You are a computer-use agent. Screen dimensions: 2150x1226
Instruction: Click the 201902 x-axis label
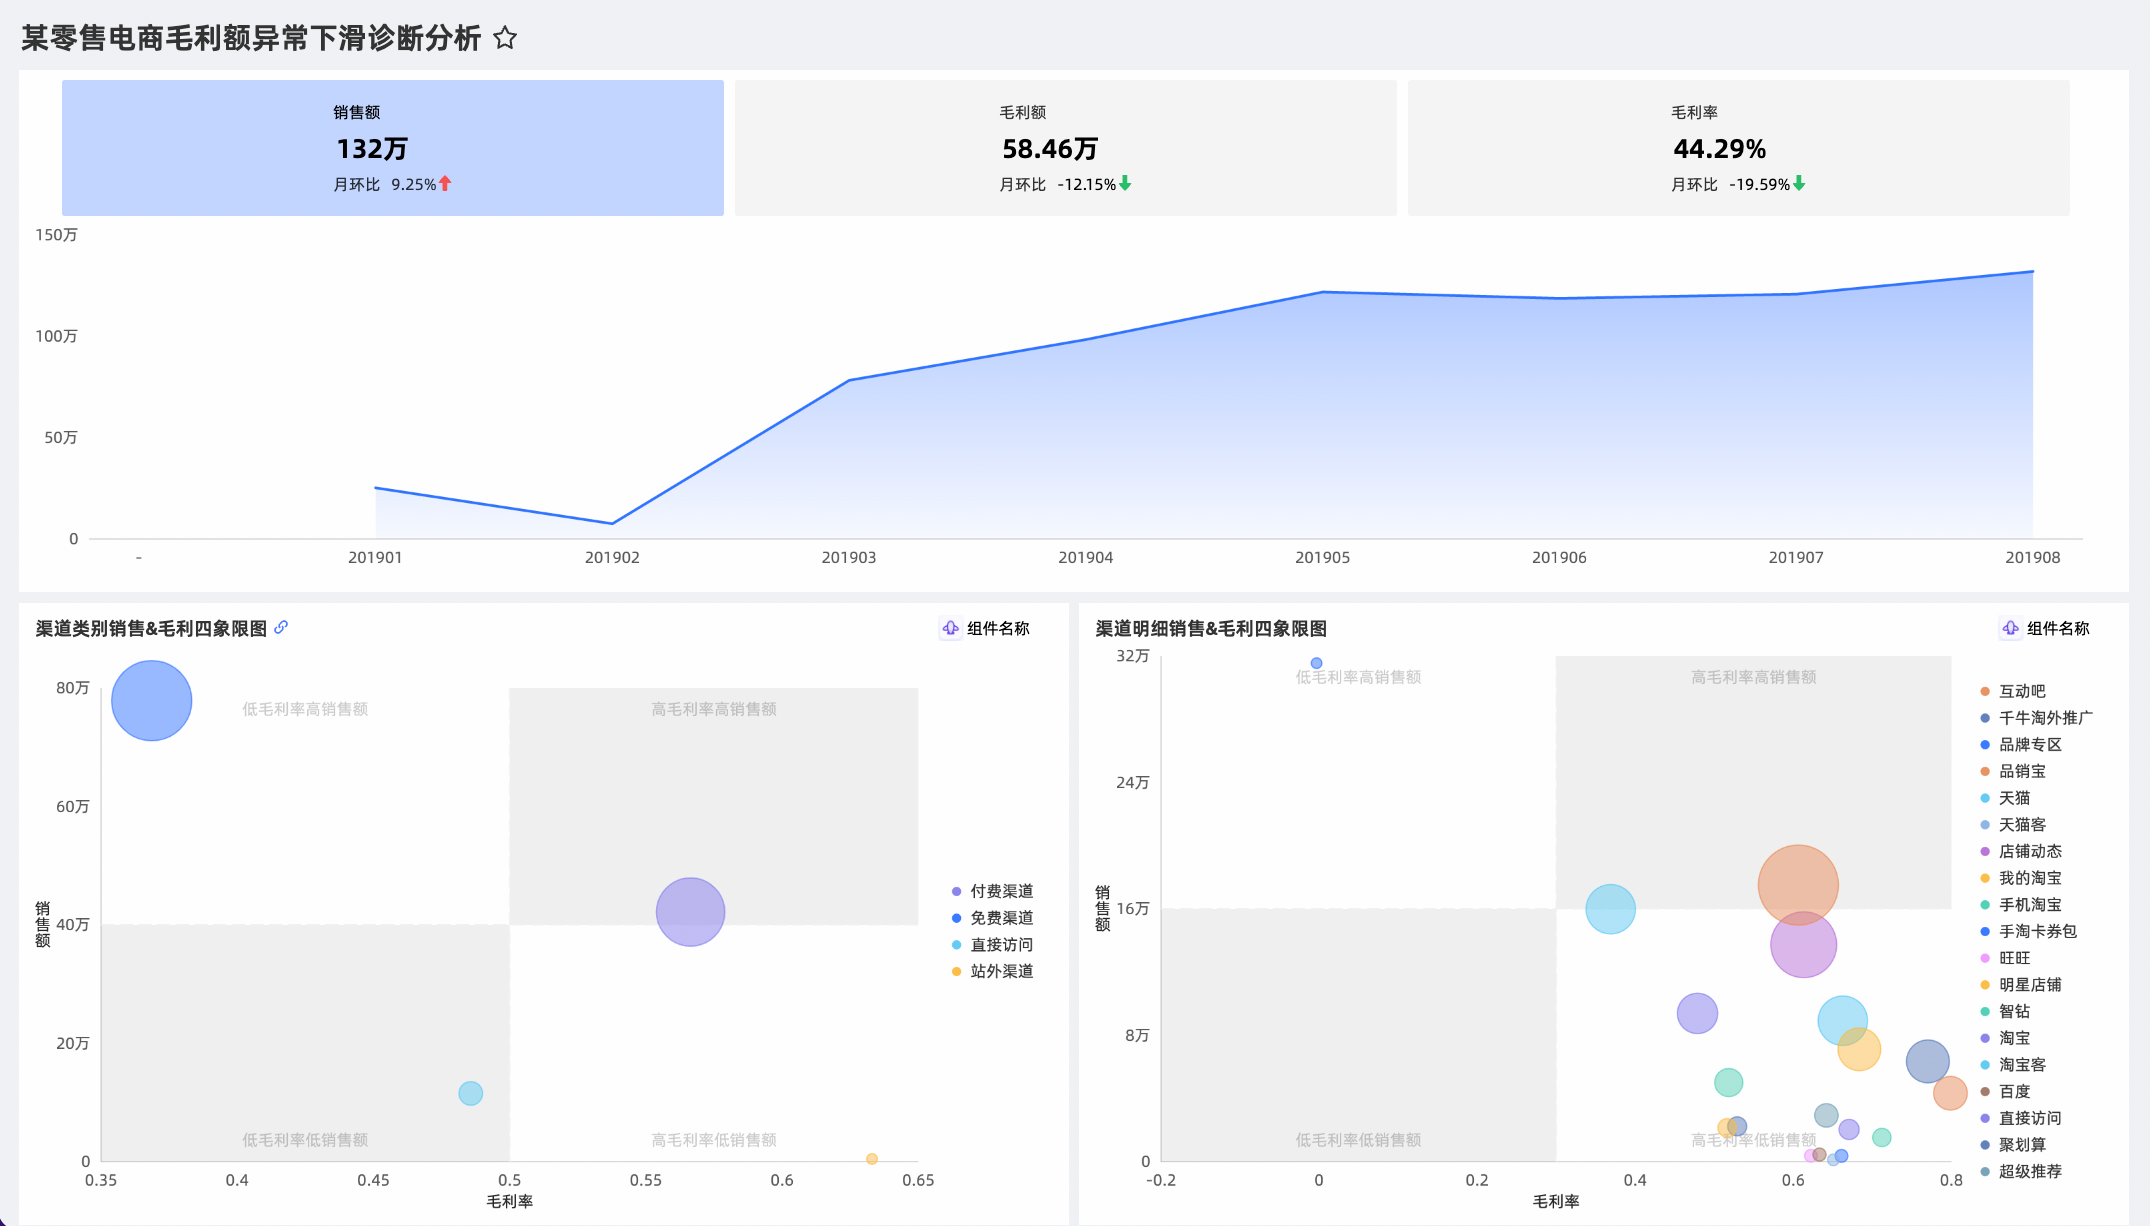coord(612,557)
